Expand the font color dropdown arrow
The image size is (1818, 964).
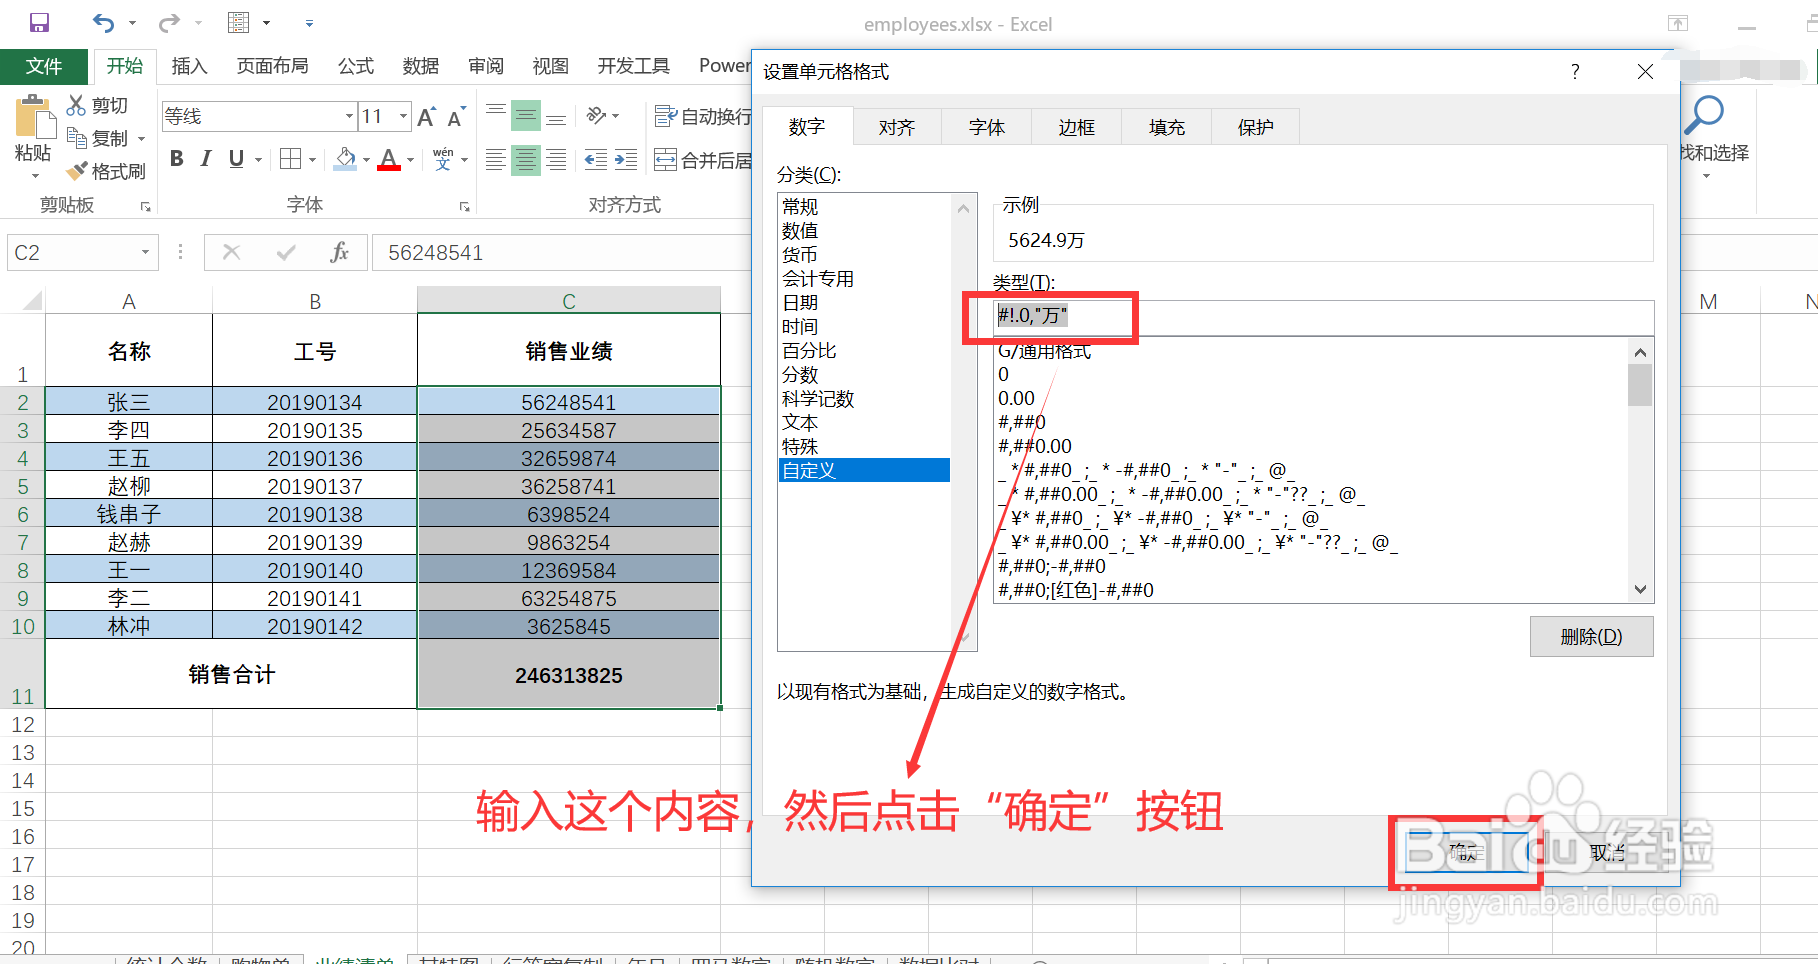coord(410,160)
